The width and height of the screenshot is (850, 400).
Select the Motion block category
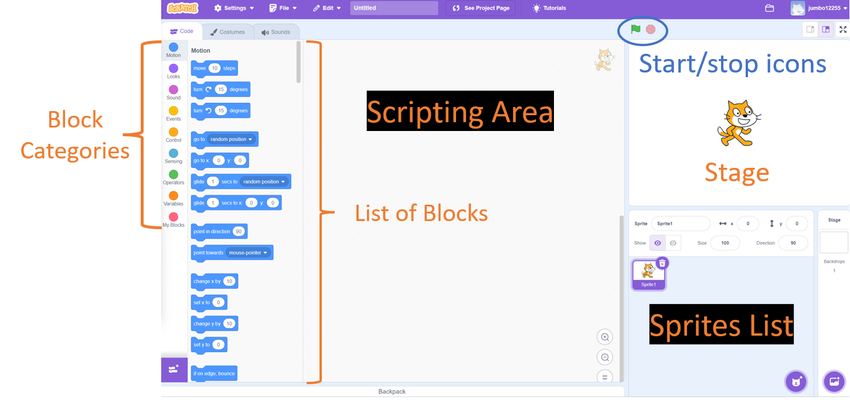click(173, 50)
